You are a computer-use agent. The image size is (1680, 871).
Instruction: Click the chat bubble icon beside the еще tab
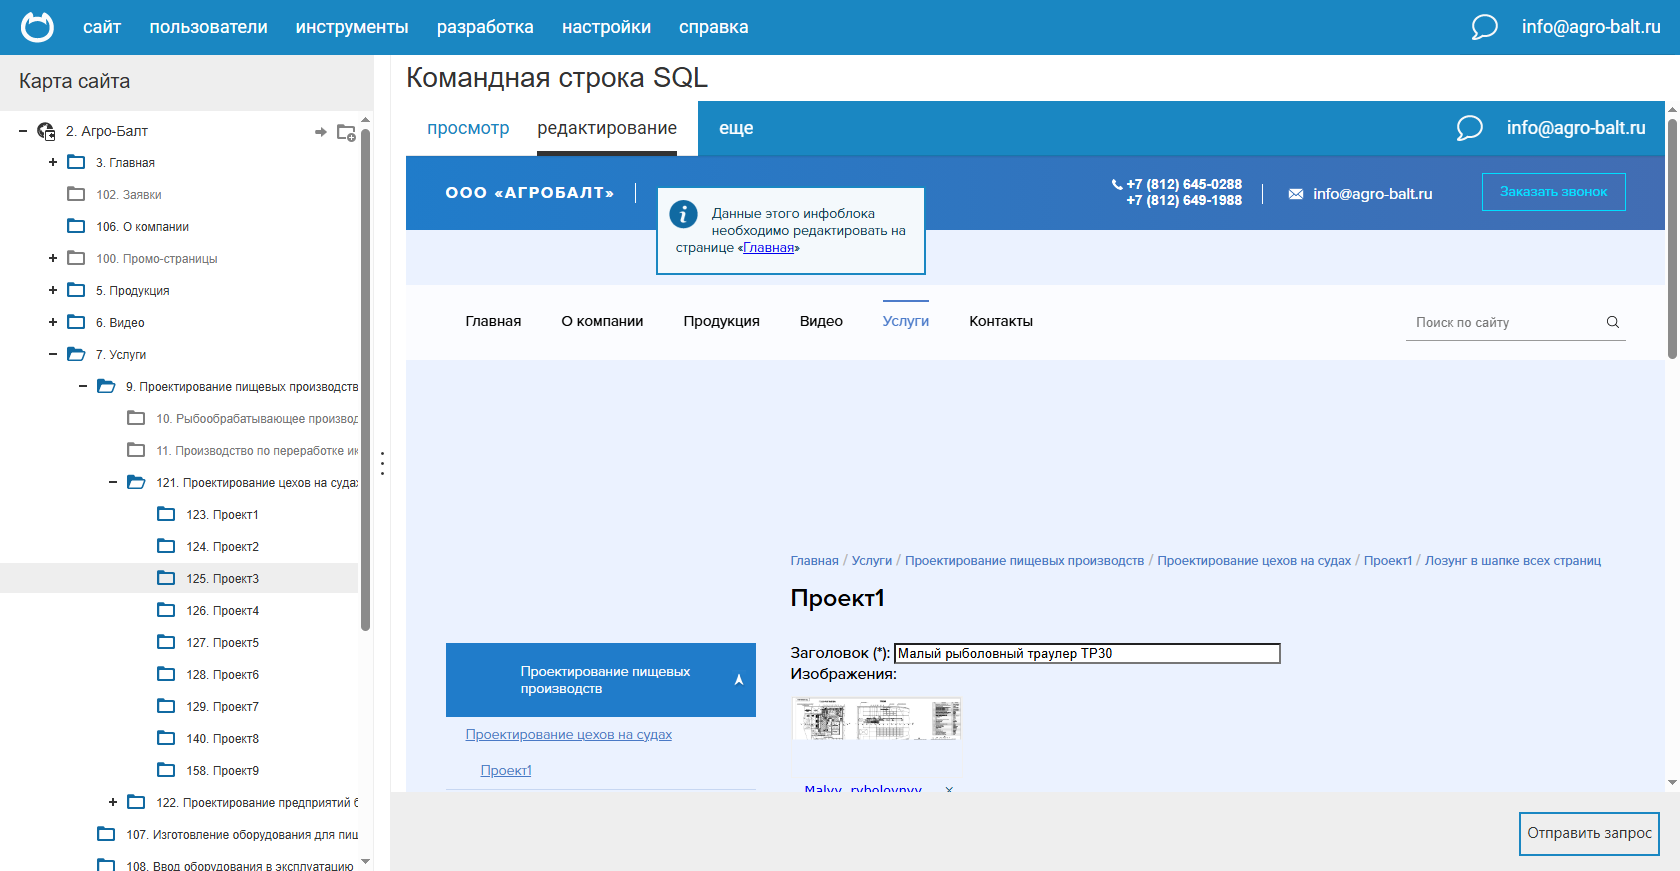click(1470, 128)
